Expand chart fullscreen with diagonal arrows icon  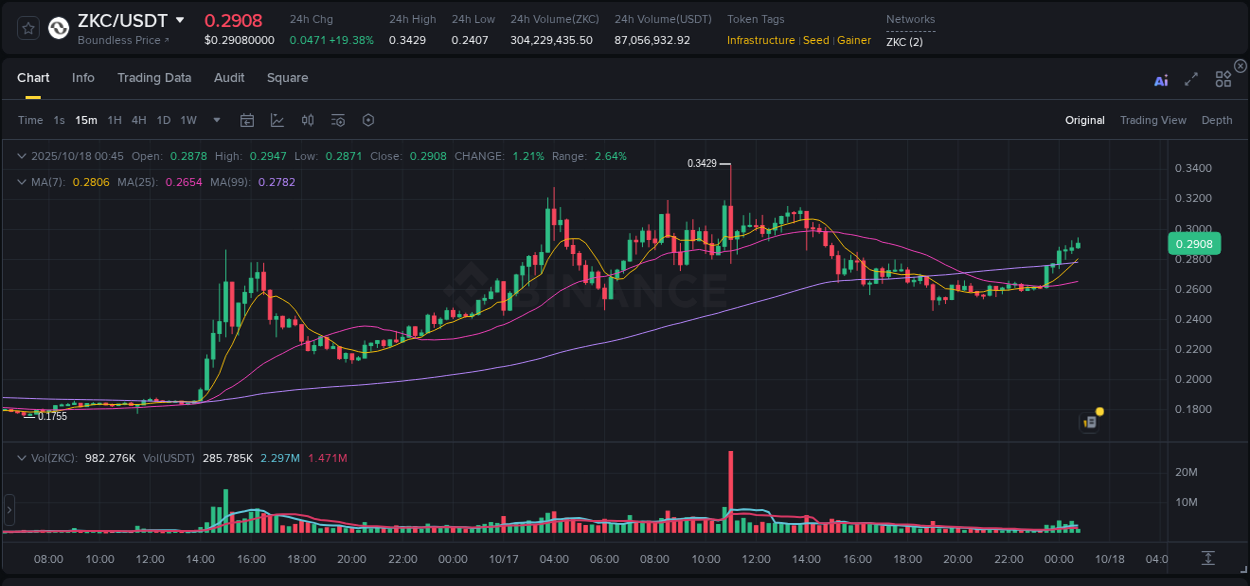coord(1191,79)
